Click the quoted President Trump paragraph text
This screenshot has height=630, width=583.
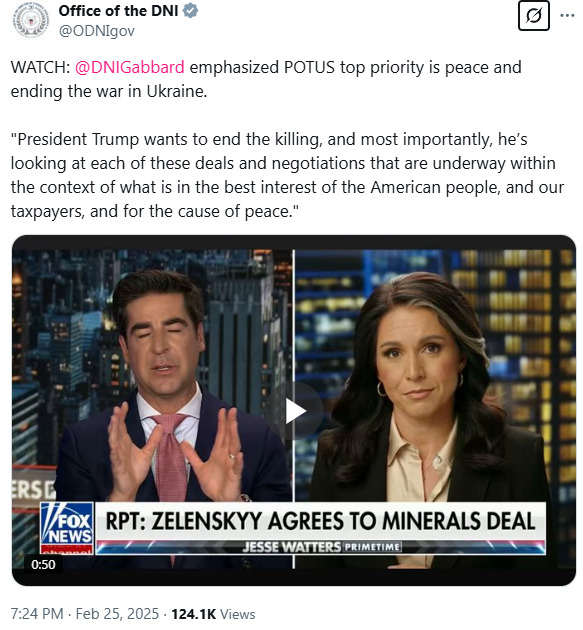pyautogui.click(x=287, y=175)
